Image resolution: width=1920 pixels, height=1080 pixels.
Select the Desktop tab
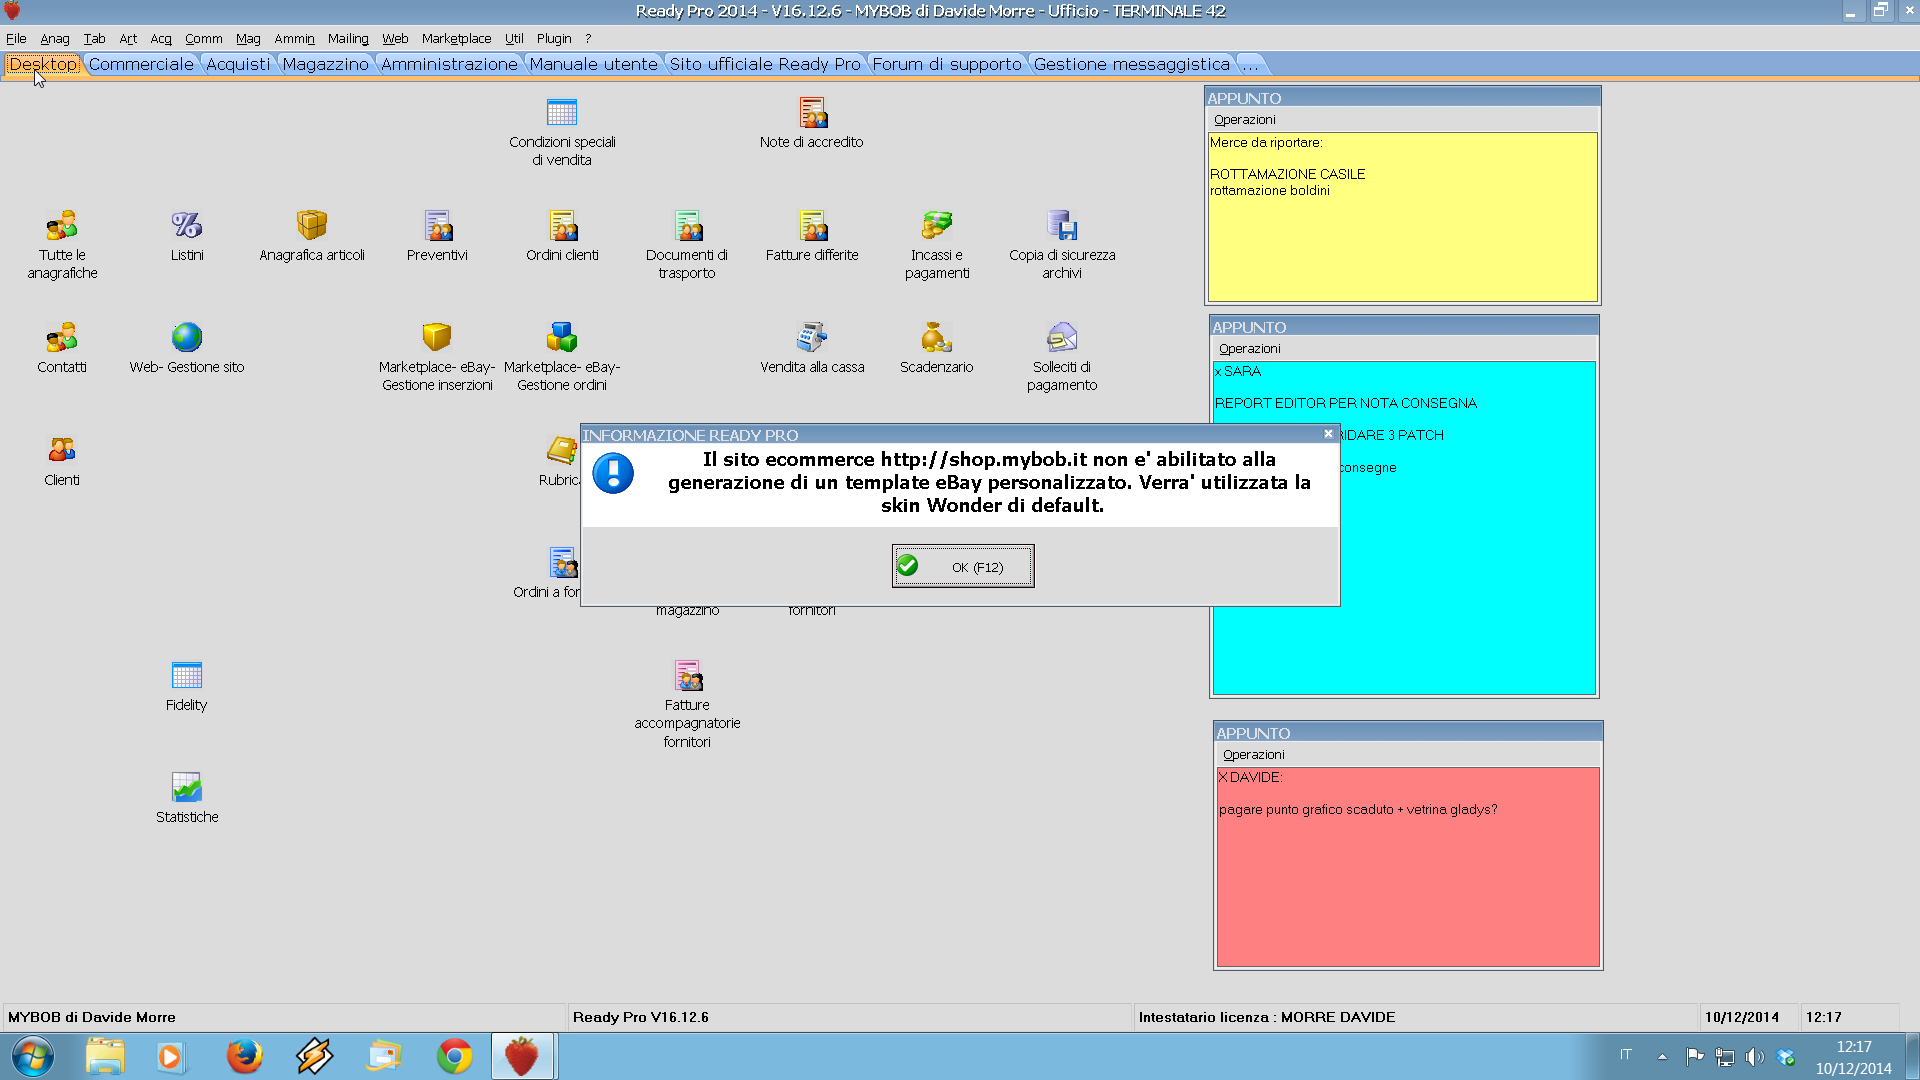[43, 64]
